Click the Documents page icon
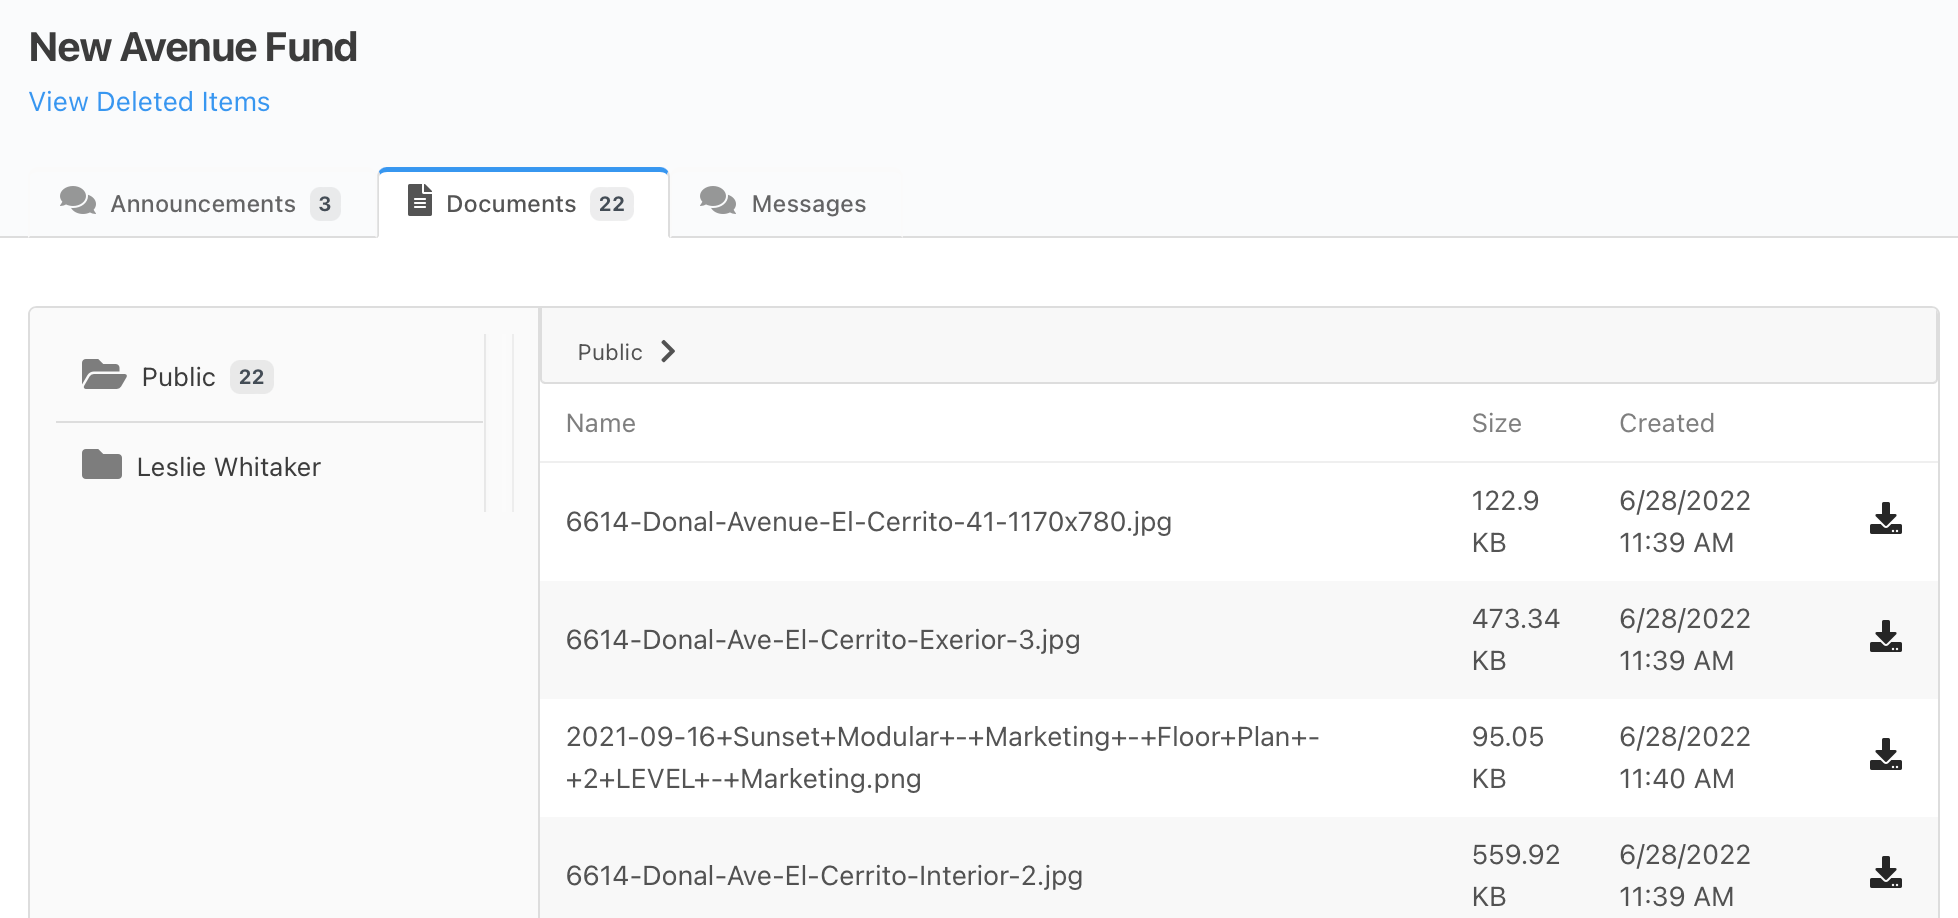The image size is (1958, 918). coord(420,200)
